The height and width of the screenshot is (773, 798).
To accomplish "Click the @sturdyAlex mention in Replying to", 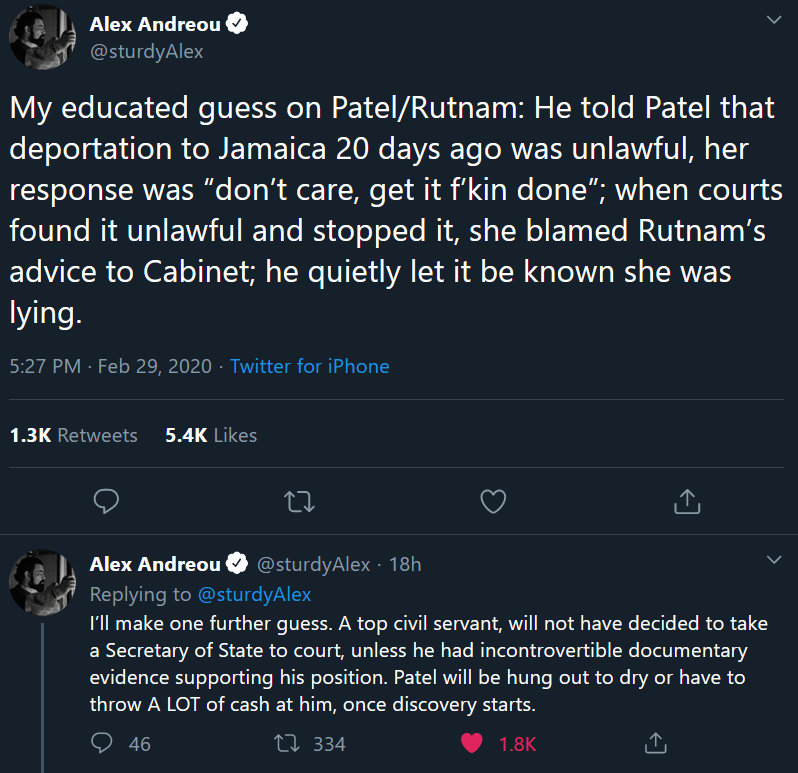I will pyautogui.click(x=254, y=594).
